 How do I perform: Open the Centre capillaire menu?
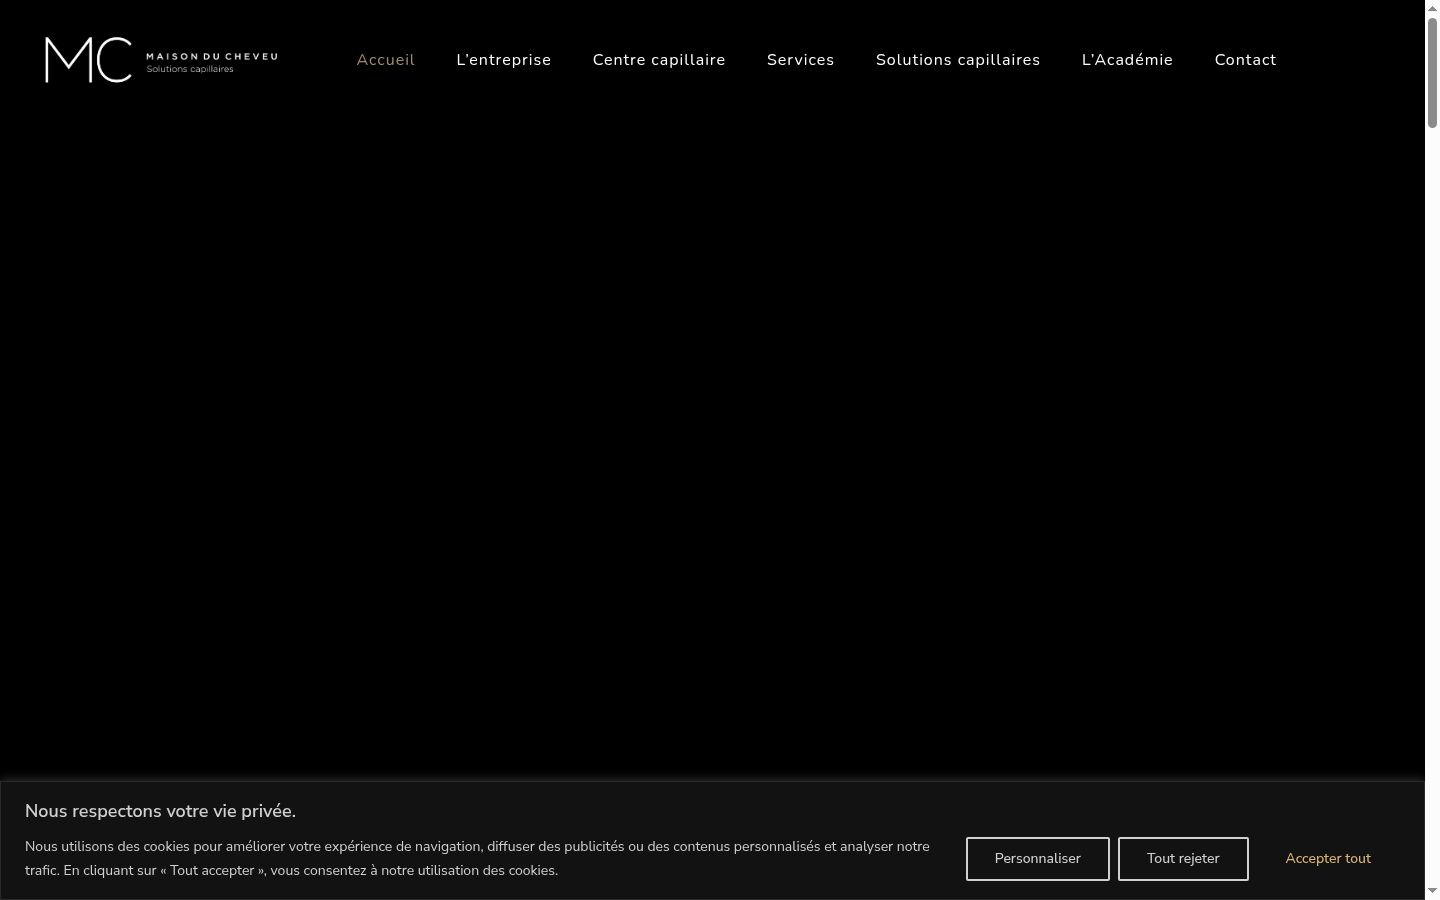[659, 60]
